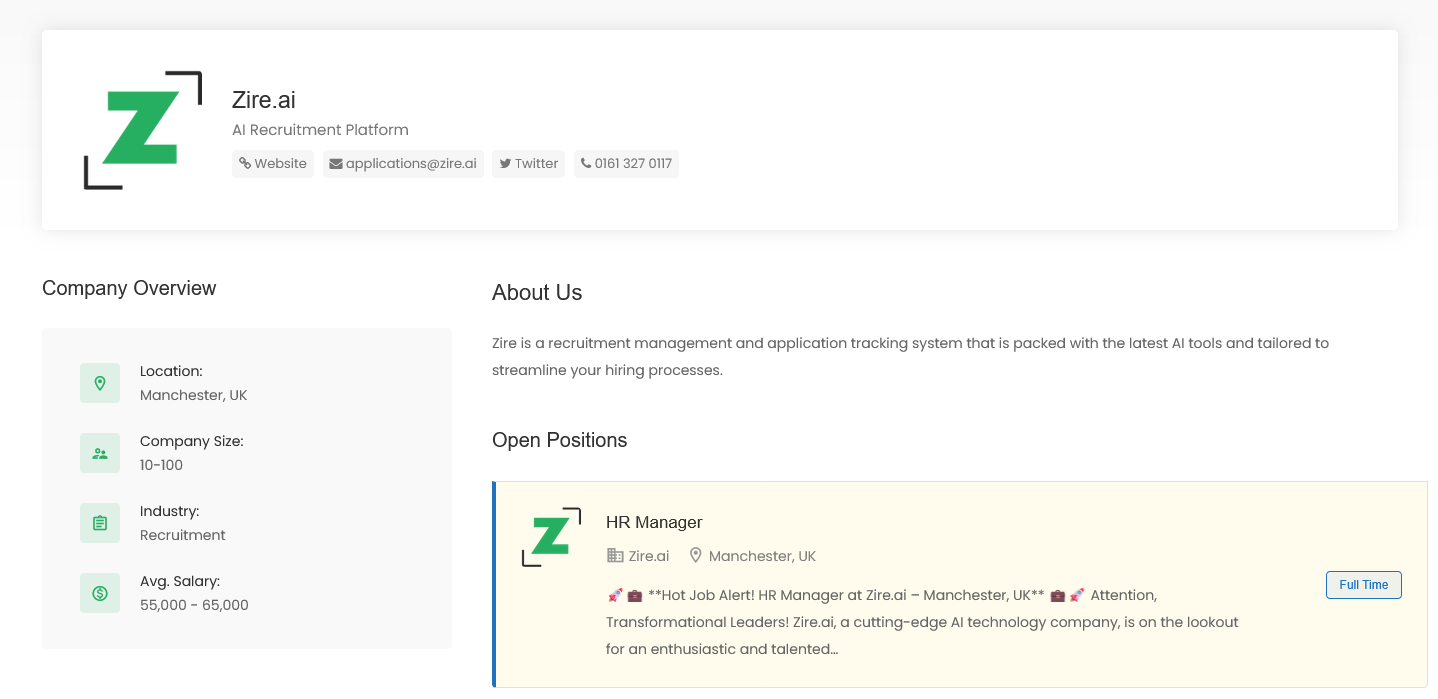The height and width of the screenshot is (699, 1438).
Task: Click the 0161 327 0117 phone button
Action: click(626, 164)
